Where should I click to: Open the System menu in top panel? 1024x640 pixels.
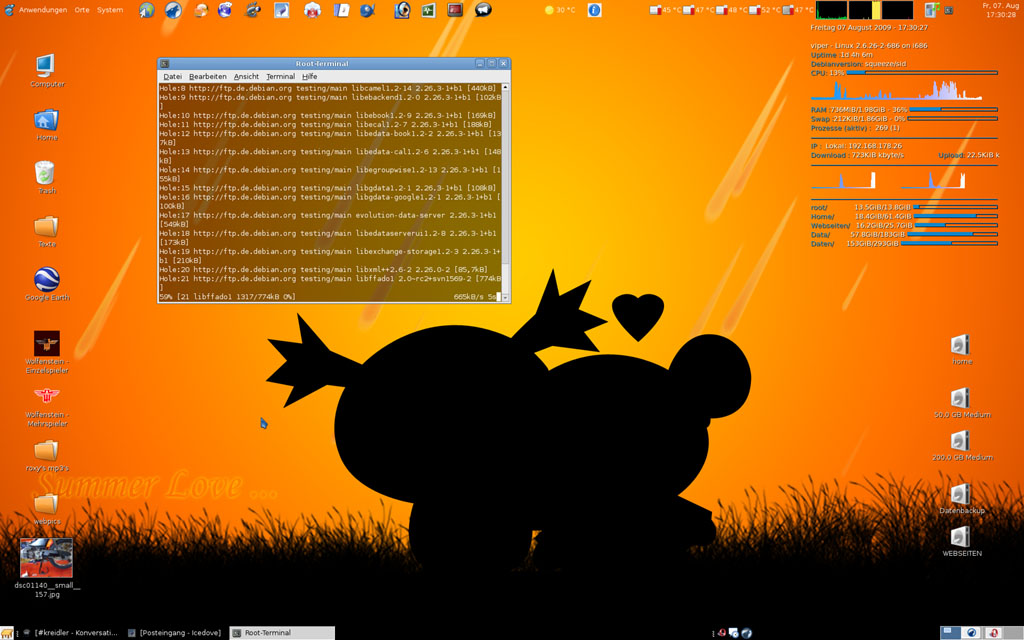click(x=110, y=10)
